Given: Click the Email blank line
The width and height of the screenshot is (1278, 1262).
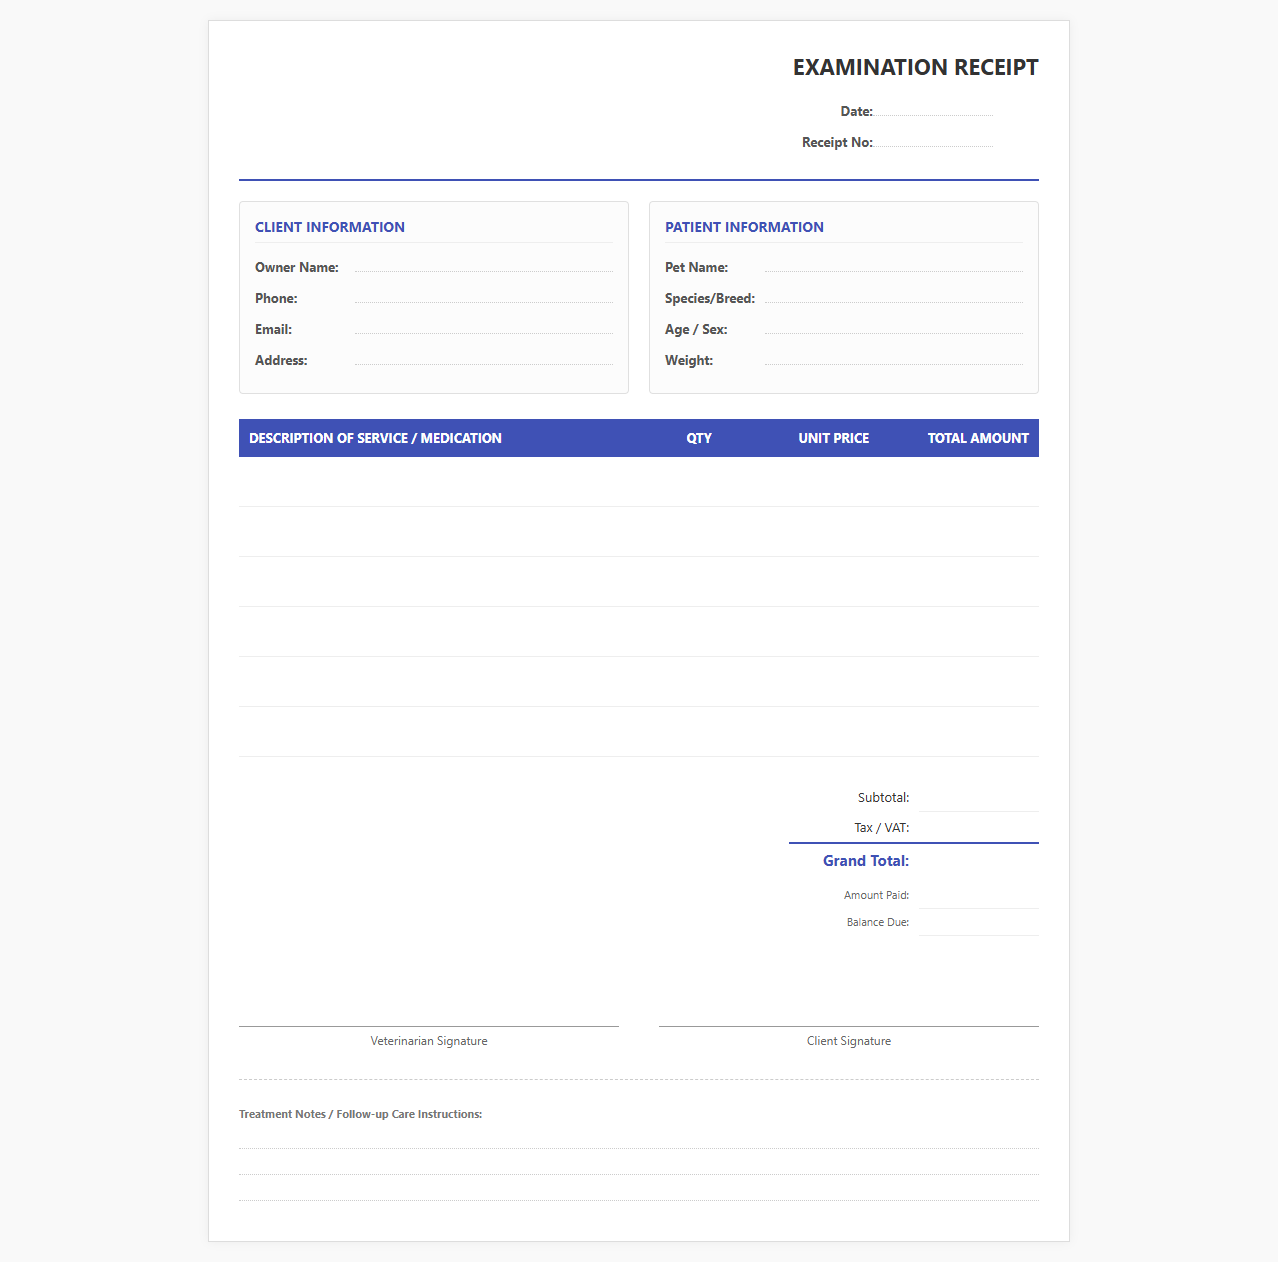Looking at the screenshot, I should click(484, 326).
